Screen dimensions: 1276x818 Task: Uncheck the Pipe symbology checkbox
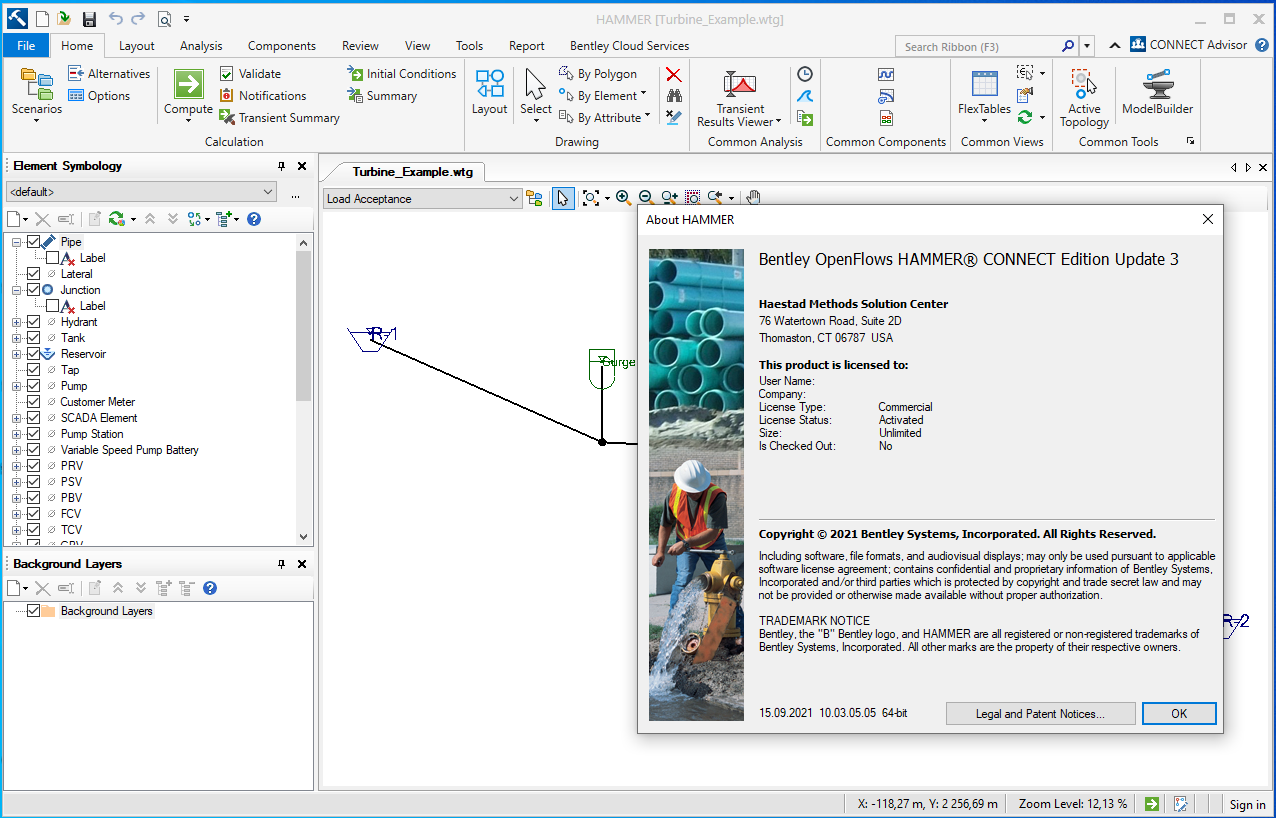[34, 242]
